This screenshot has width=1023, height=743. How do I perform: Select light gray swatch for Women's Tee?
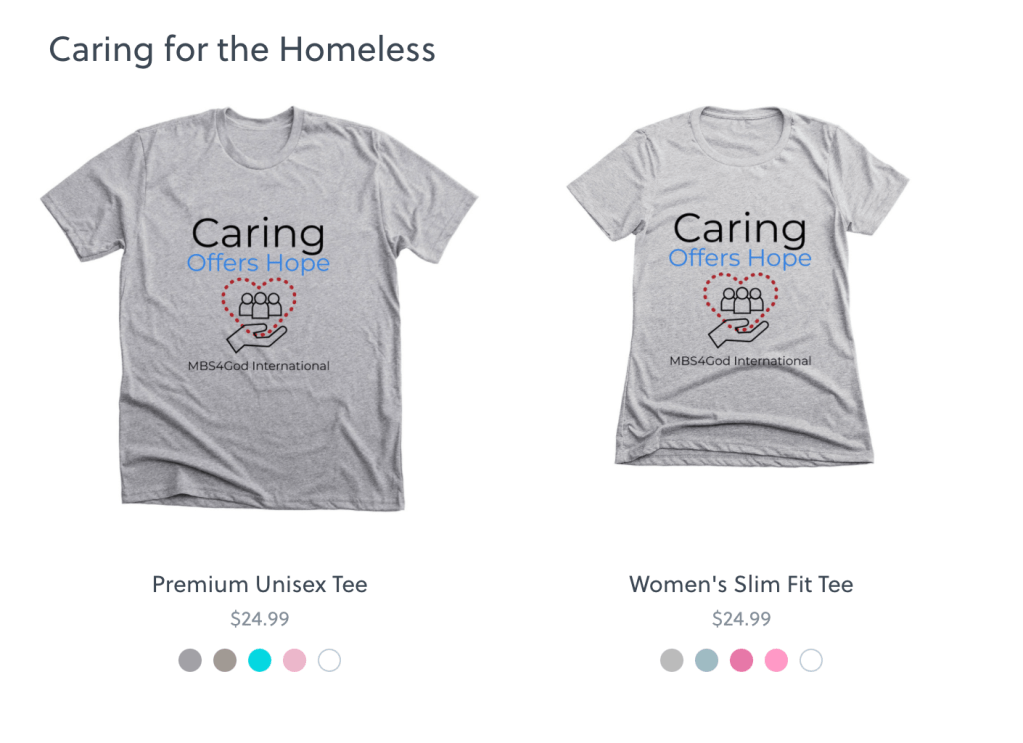coord(672,660)
